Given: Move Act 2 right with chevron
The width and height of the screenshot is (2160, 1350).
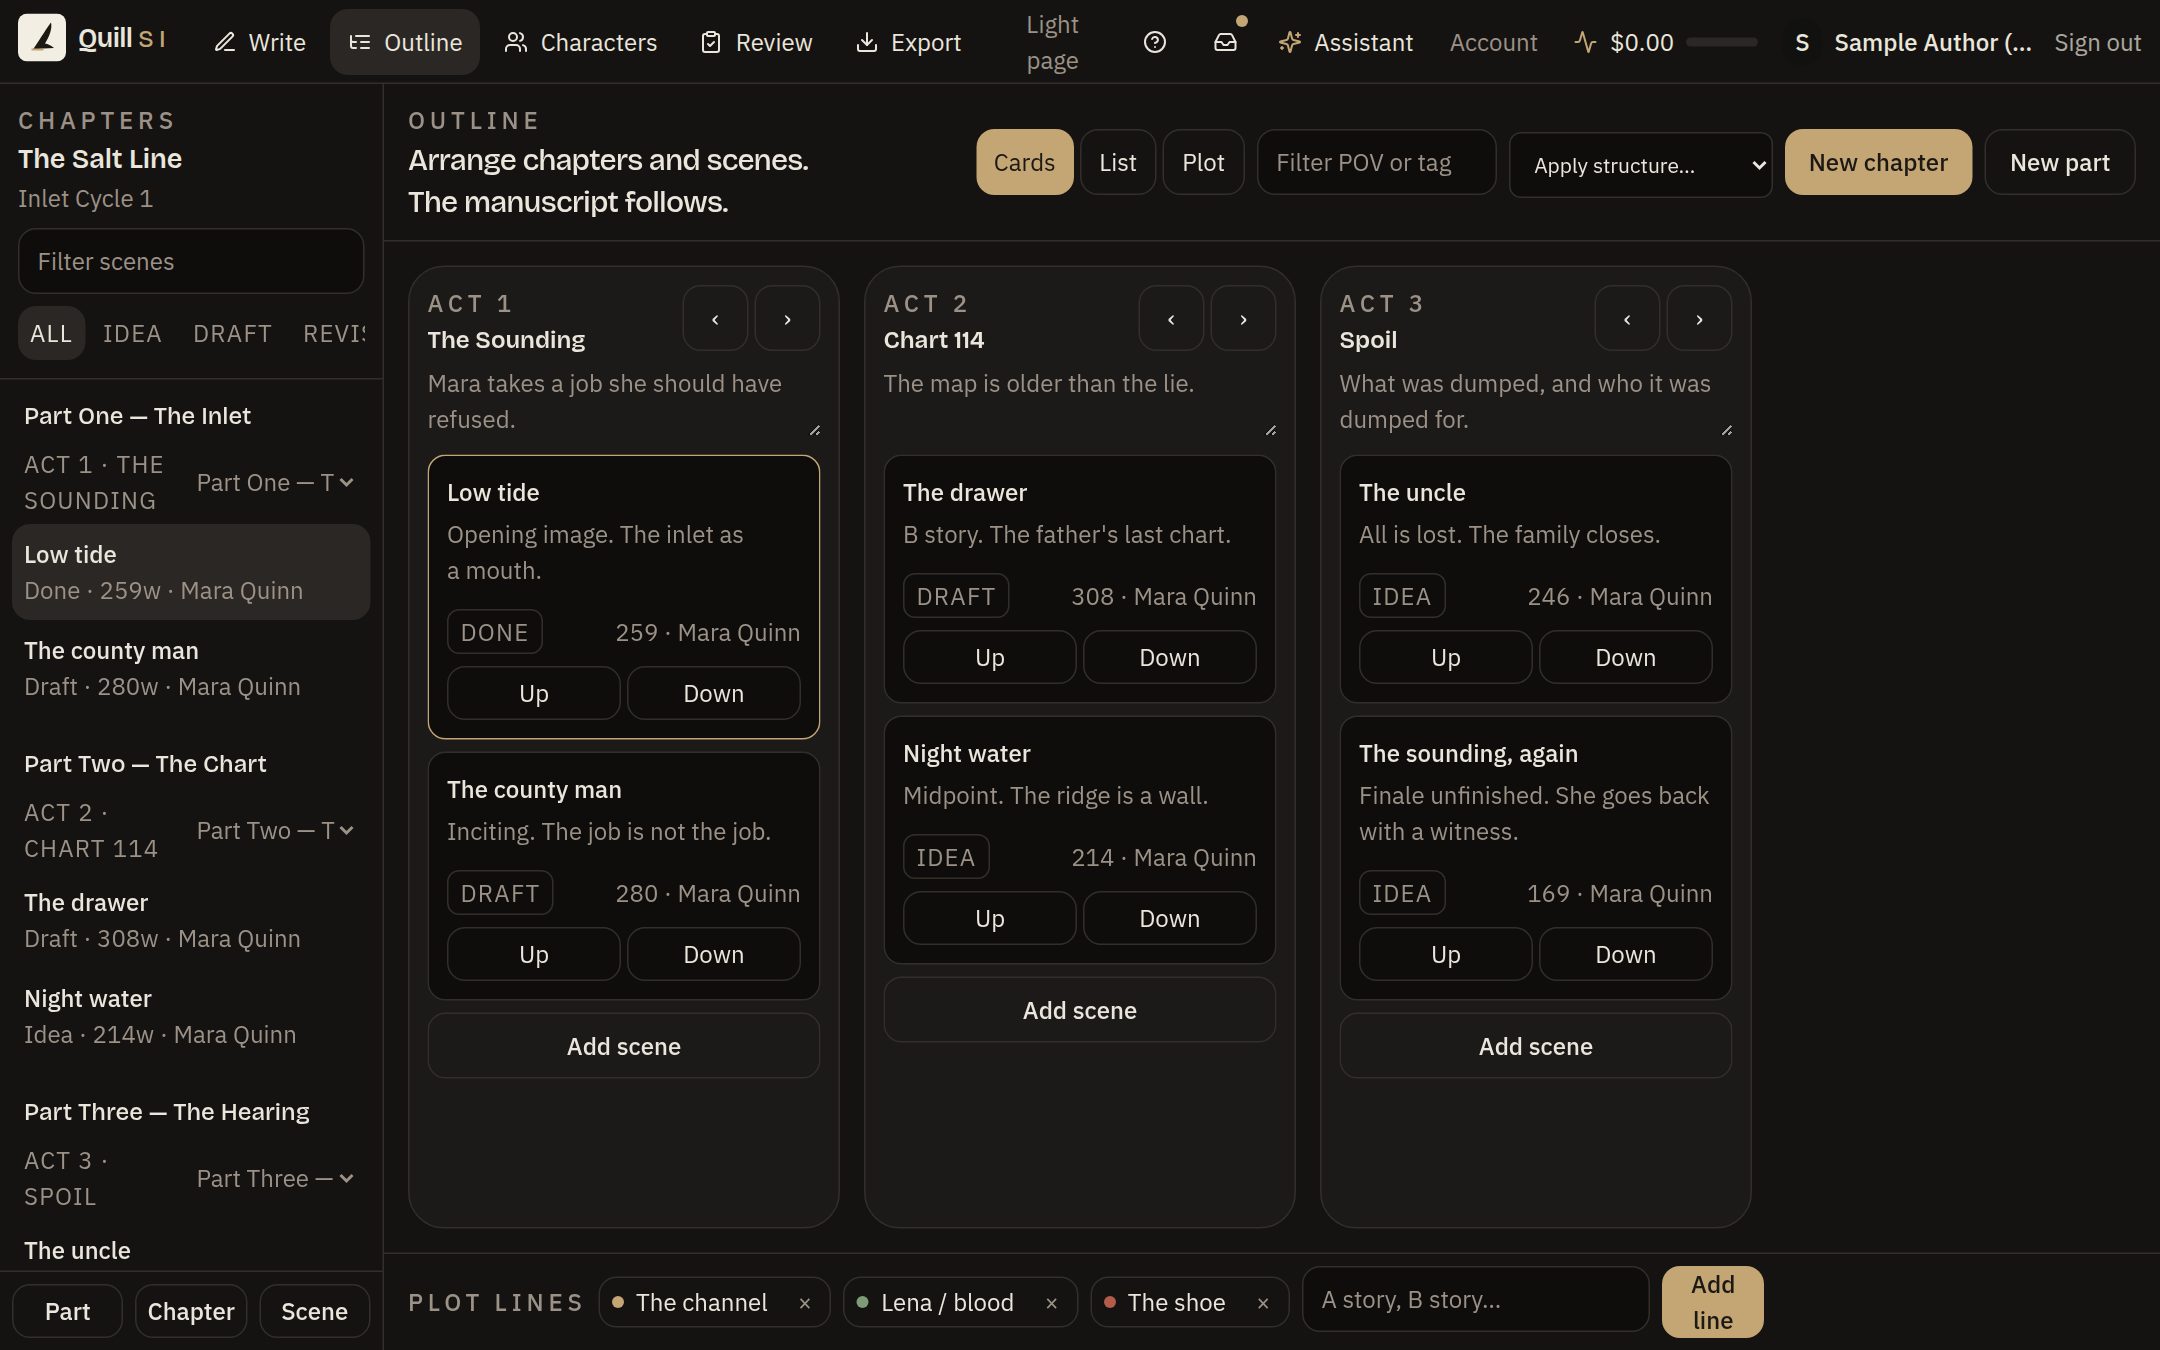Looking at the screenshot, I should coord(1243,319).
